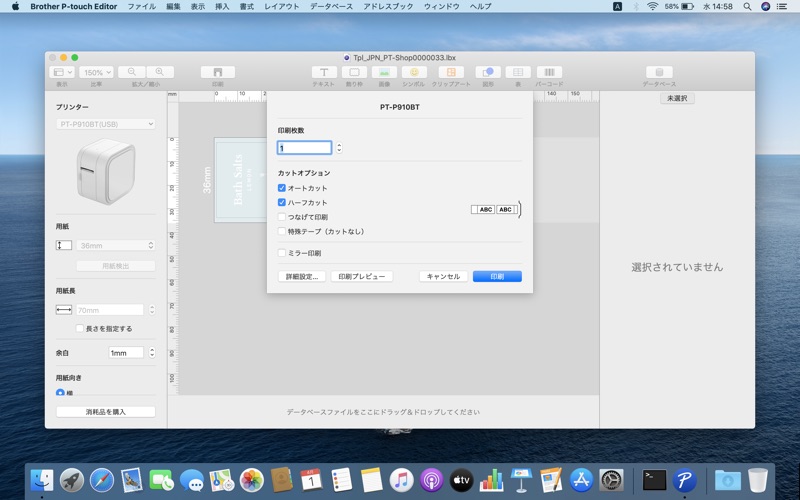
Task: Open Terminal from the Dock
Action: point(654,480)
